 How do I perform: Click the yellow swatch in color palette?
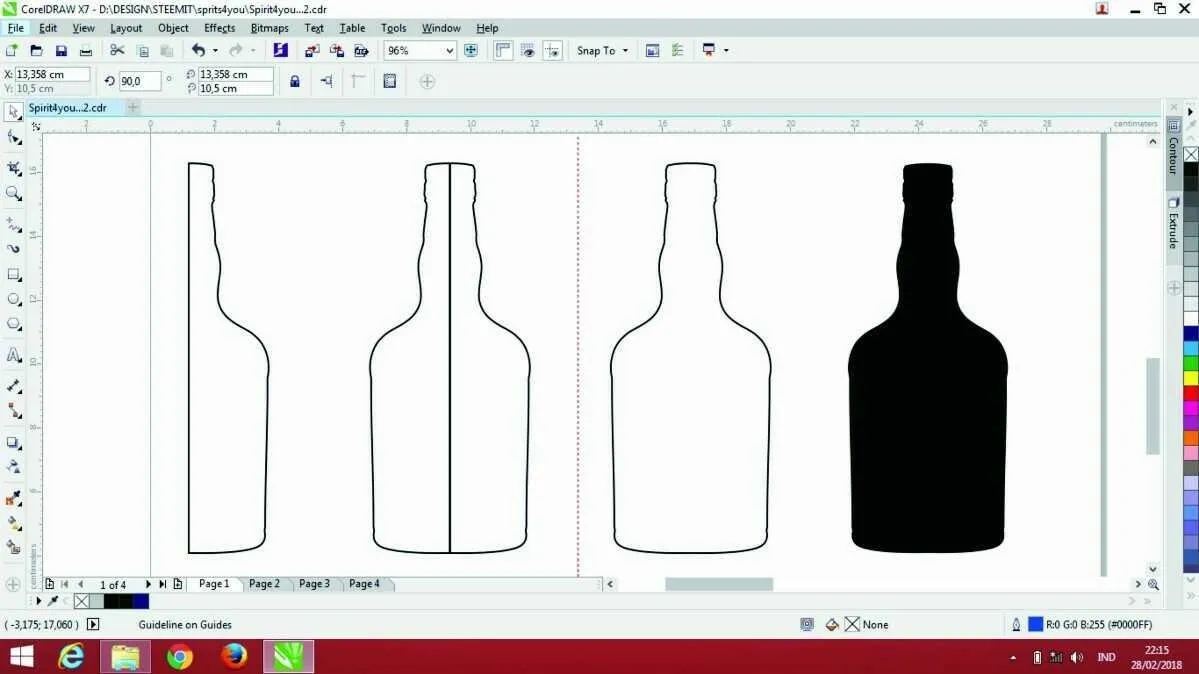(x=1191, y=378)
